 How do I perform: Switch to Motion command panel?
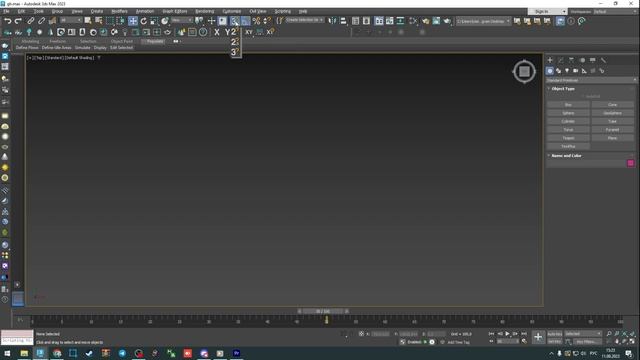coord(582,60)
